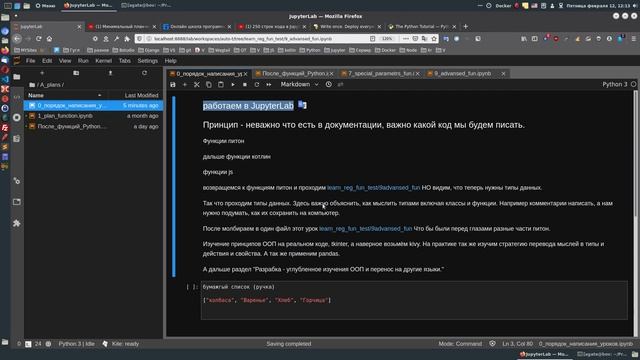Open the Help menu
This screenshot has width=640, height=360.
click(x=171, y=61)
